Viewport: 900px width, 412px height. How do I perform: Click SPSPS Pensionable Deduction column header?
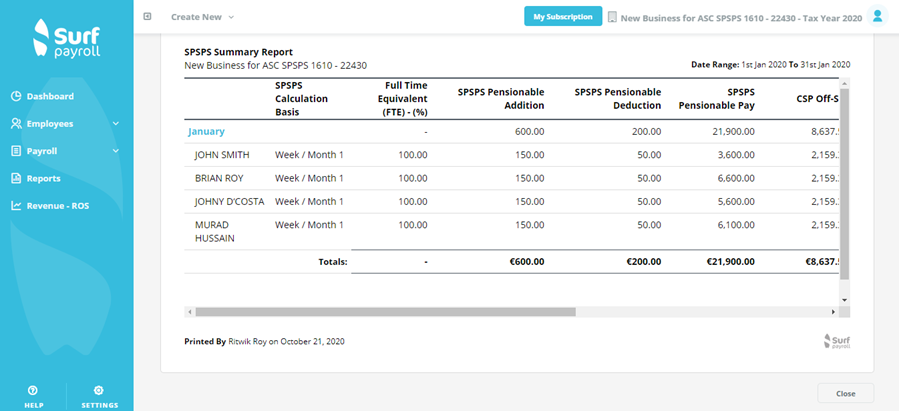[618, 99]
